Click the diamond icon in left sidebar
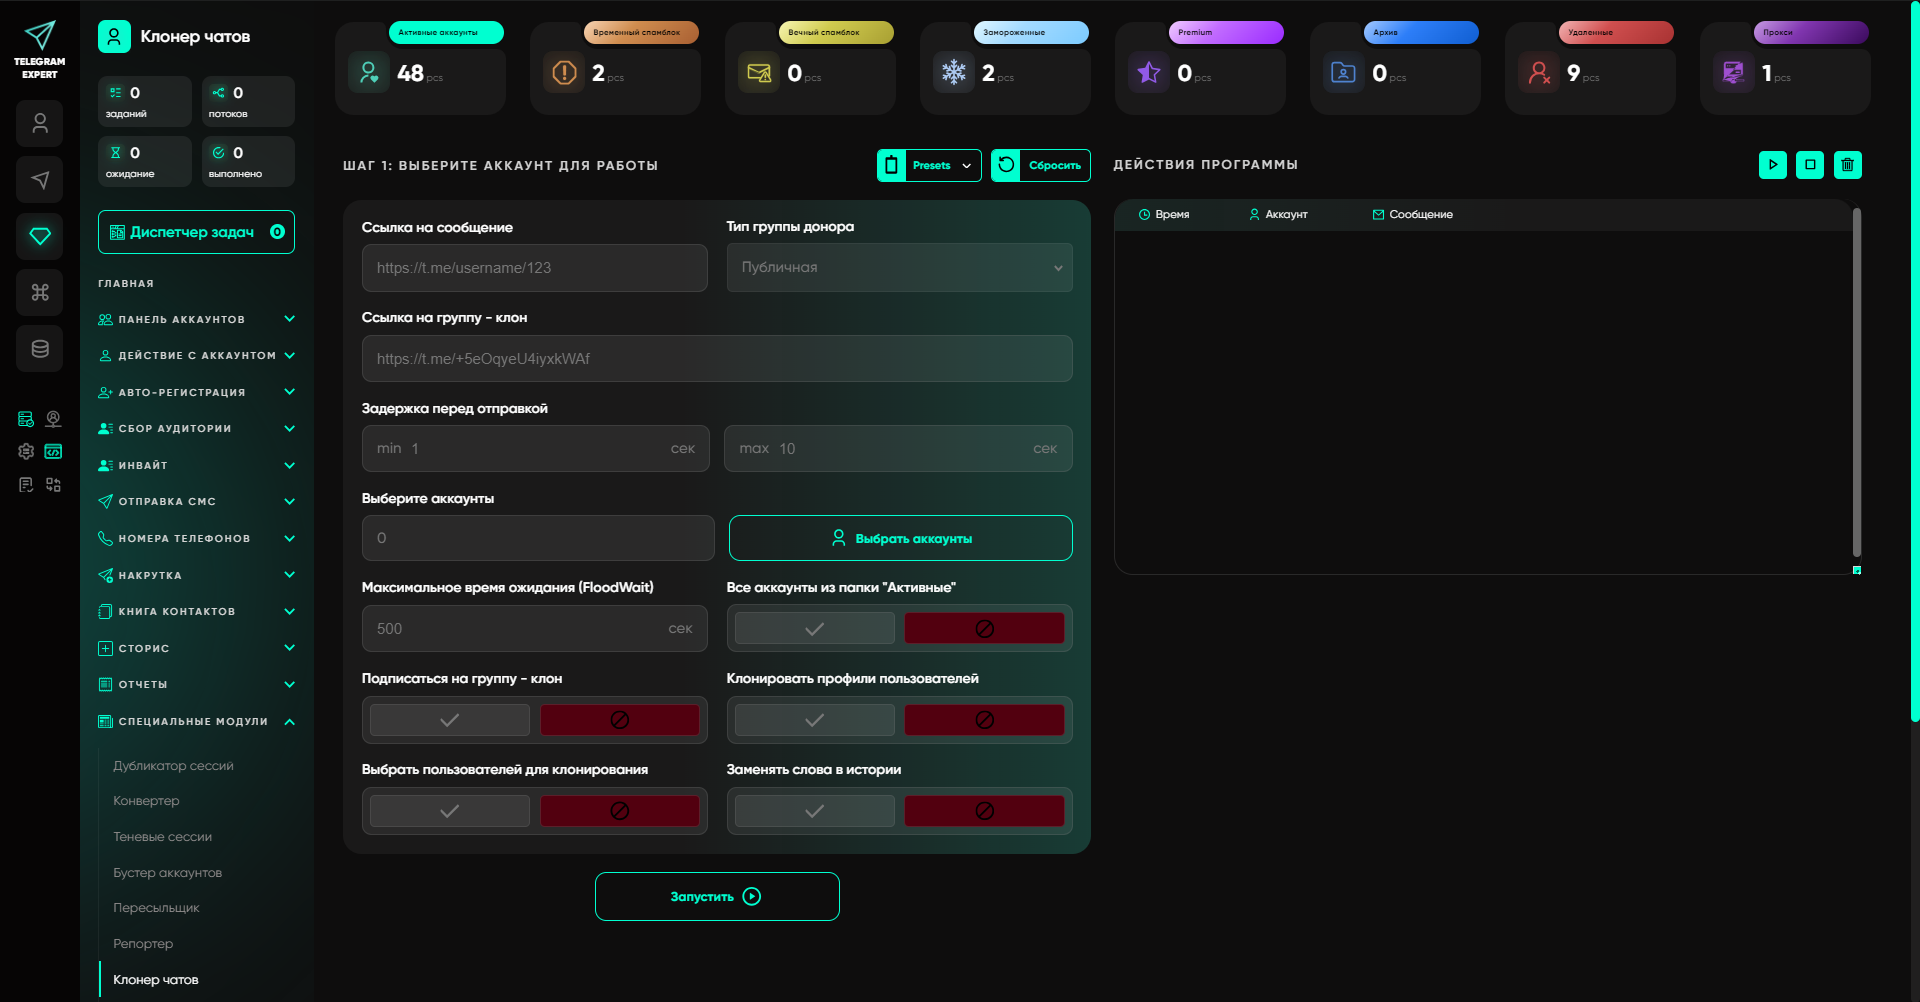Image resolution: width=1920 pixels, height=1002 pixels. [40, 236]
